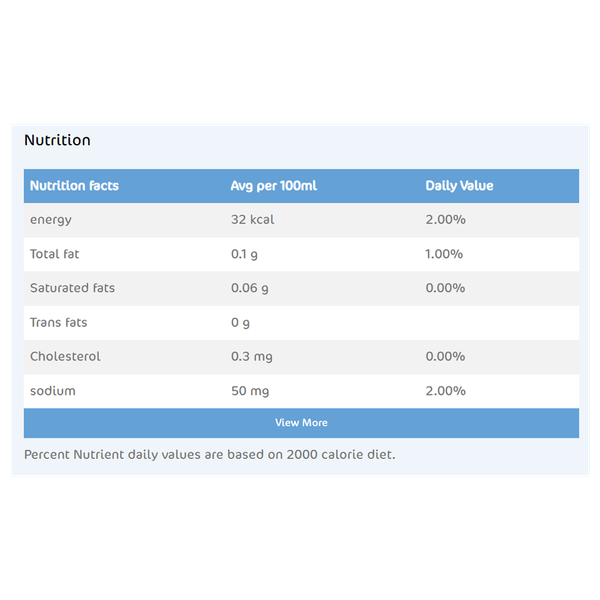Select the 0.3 mg cholesterol value
600x600 pixels.
pyautogui.click(x=251, y=357)
